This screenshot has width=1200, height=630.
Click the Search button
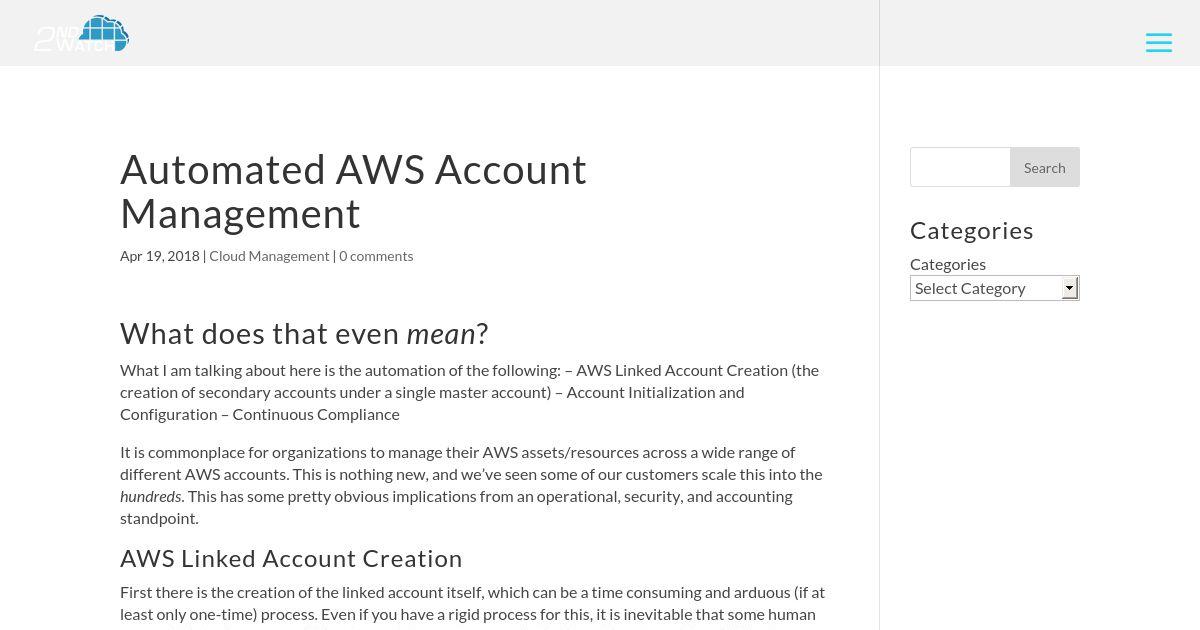[1044, 167]
